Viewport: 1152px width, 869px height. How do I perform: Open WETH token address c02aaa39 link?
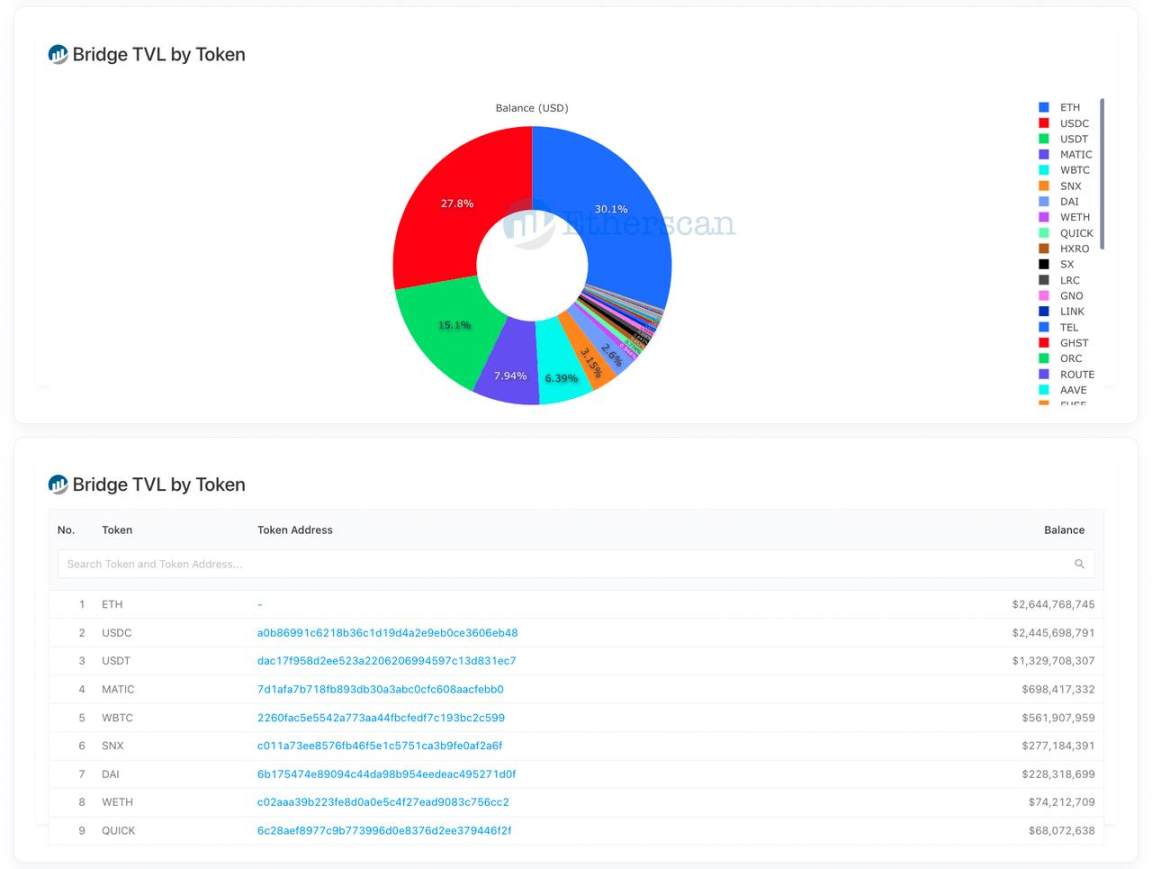pyautogui.click(x=383, y=801)
